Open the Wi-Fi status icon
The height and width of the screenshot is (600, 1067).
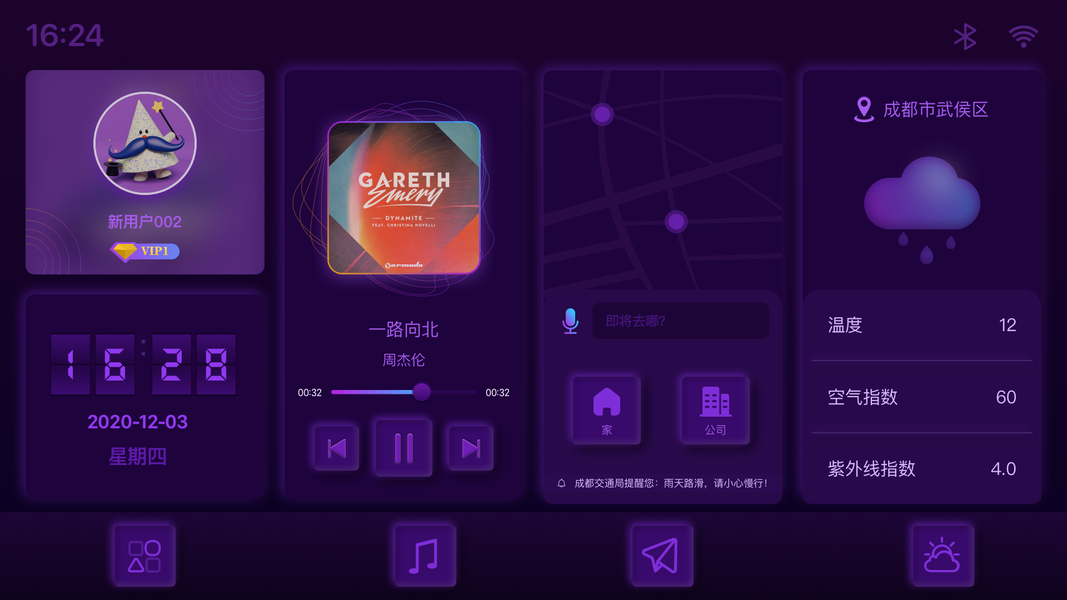pyautogui.click(x=1023, y=36)
